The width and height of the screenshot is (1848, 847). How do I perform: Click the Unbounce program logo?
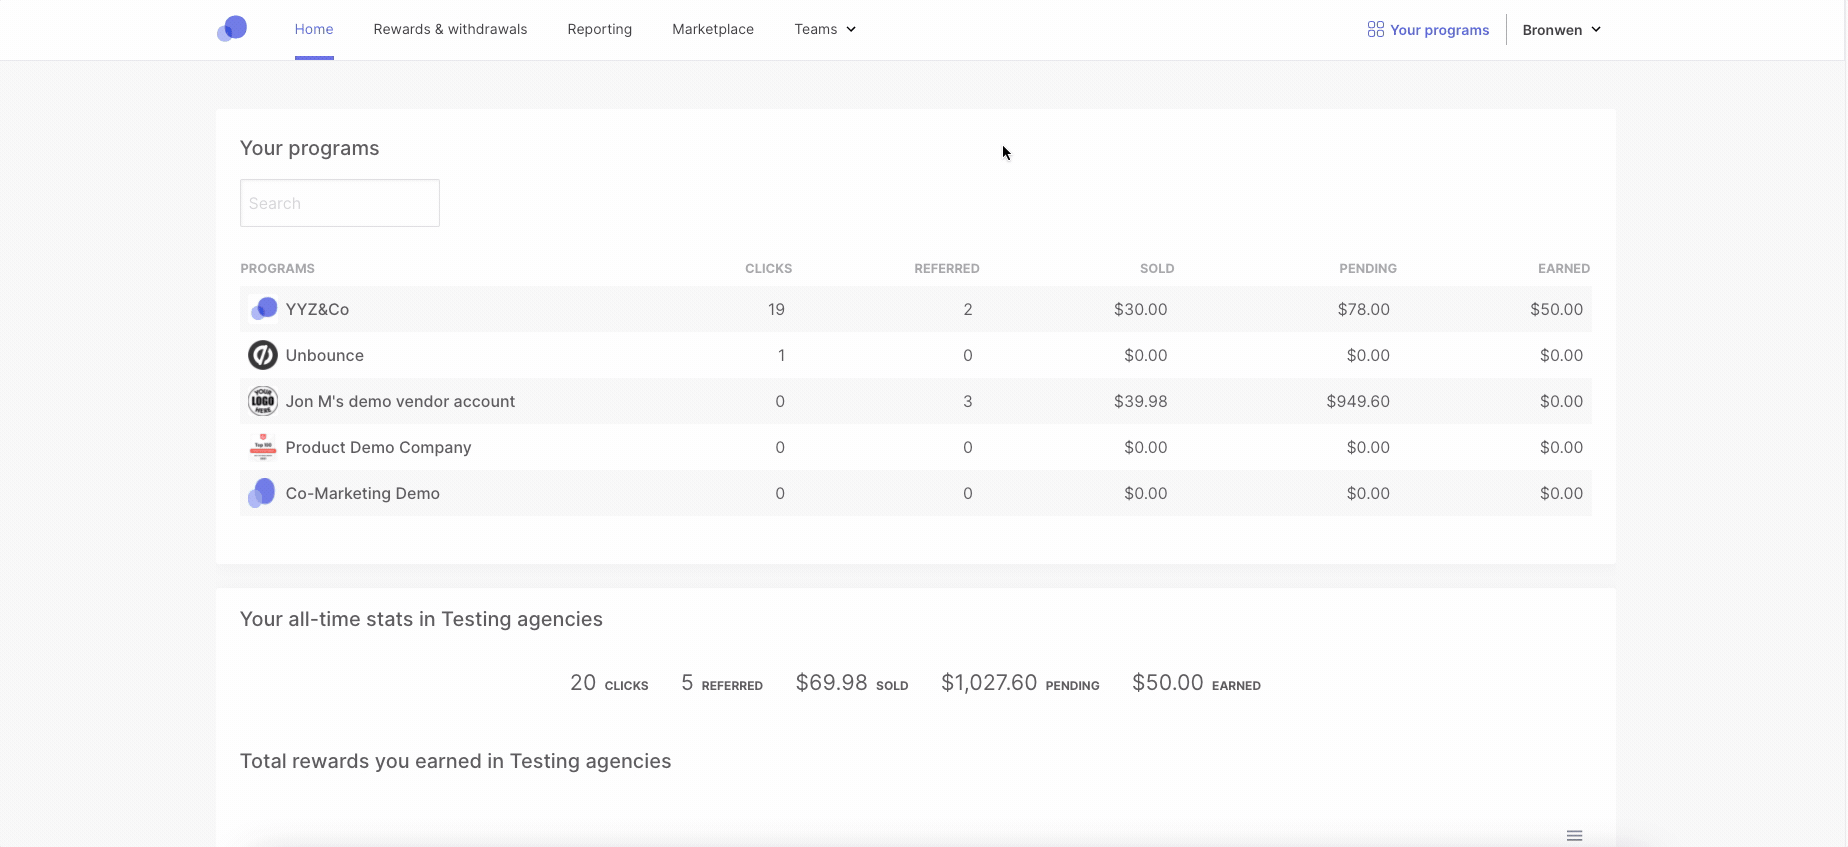263,355
